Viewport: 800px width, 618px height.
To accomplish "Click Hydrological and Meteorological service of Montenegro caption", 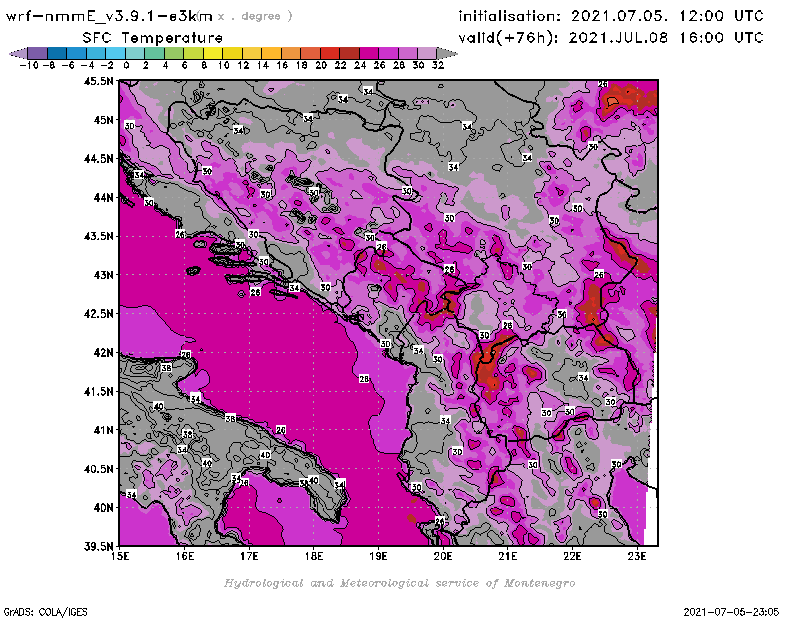I will [x=399, y=583].
